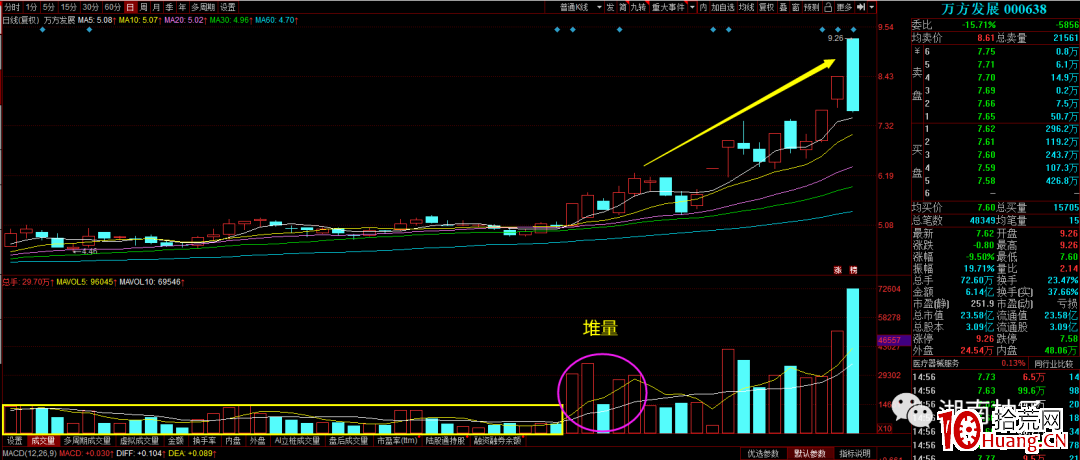Select the 换手率 indicator tab
The image size is (1080, 460).
coord(205,440)
